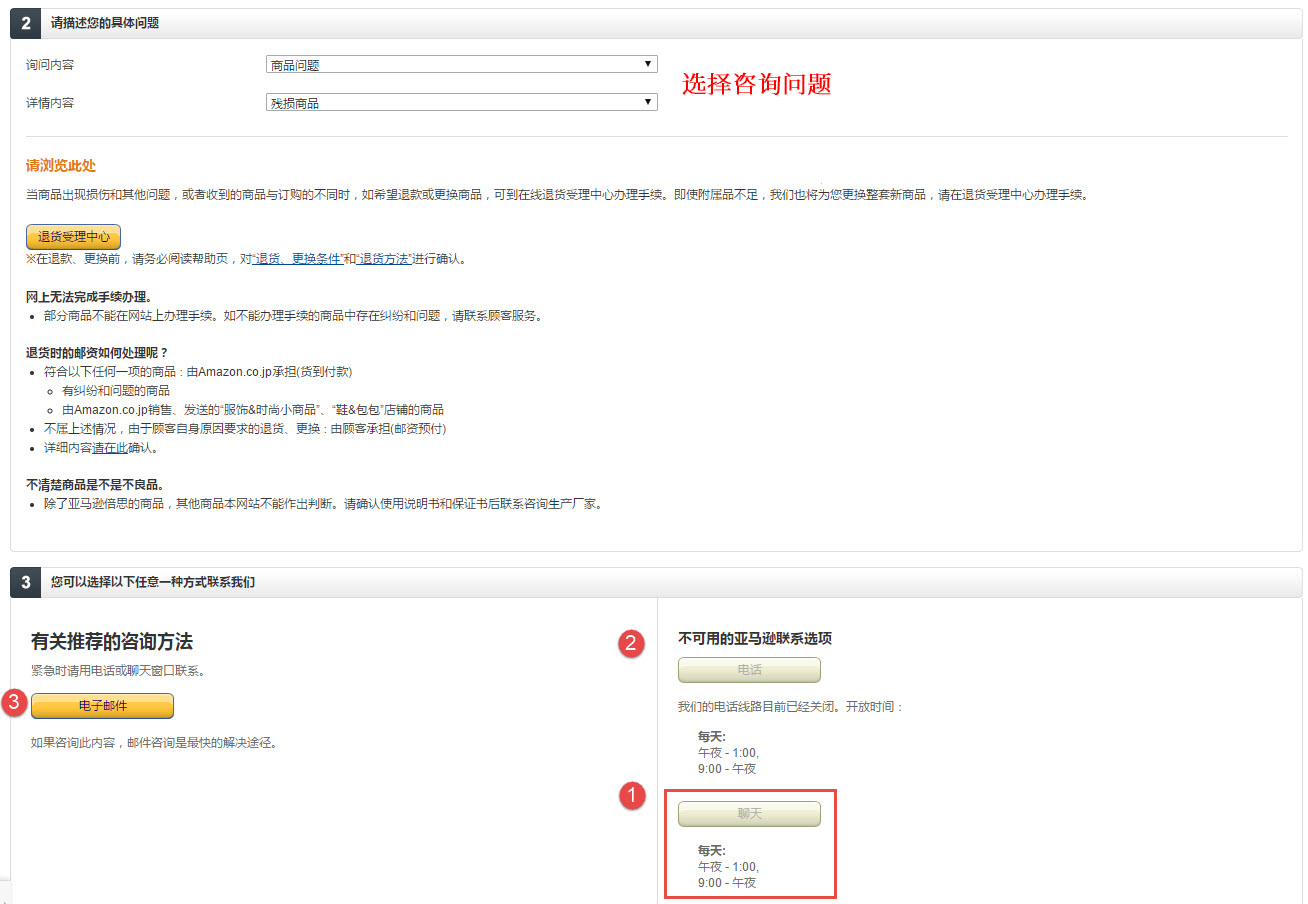Open the 退货、更换条件 help link
Screen dimensions: 1308x904
coord(298,259)
